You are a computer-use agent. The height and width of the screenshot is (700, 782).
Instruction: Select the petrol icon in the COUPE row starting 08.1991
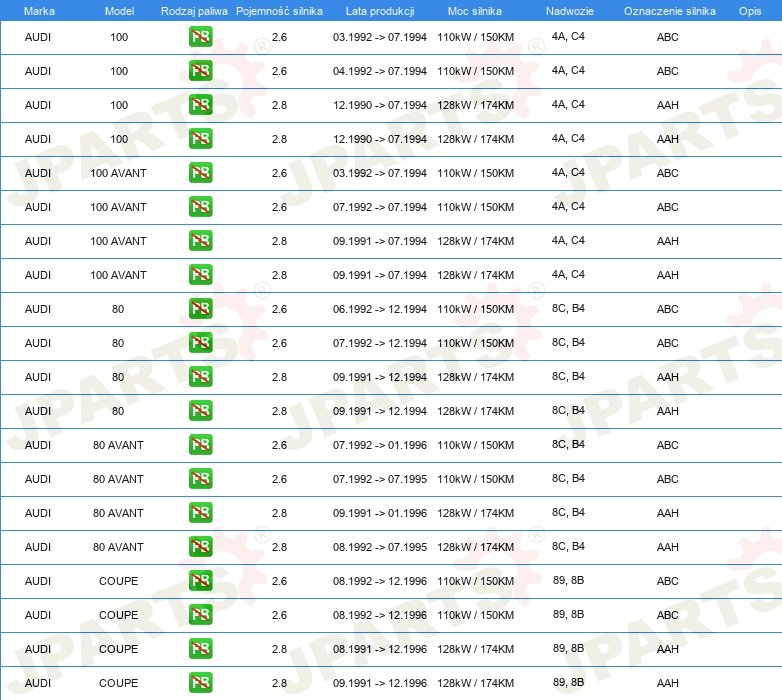click(x=200, y=649)
